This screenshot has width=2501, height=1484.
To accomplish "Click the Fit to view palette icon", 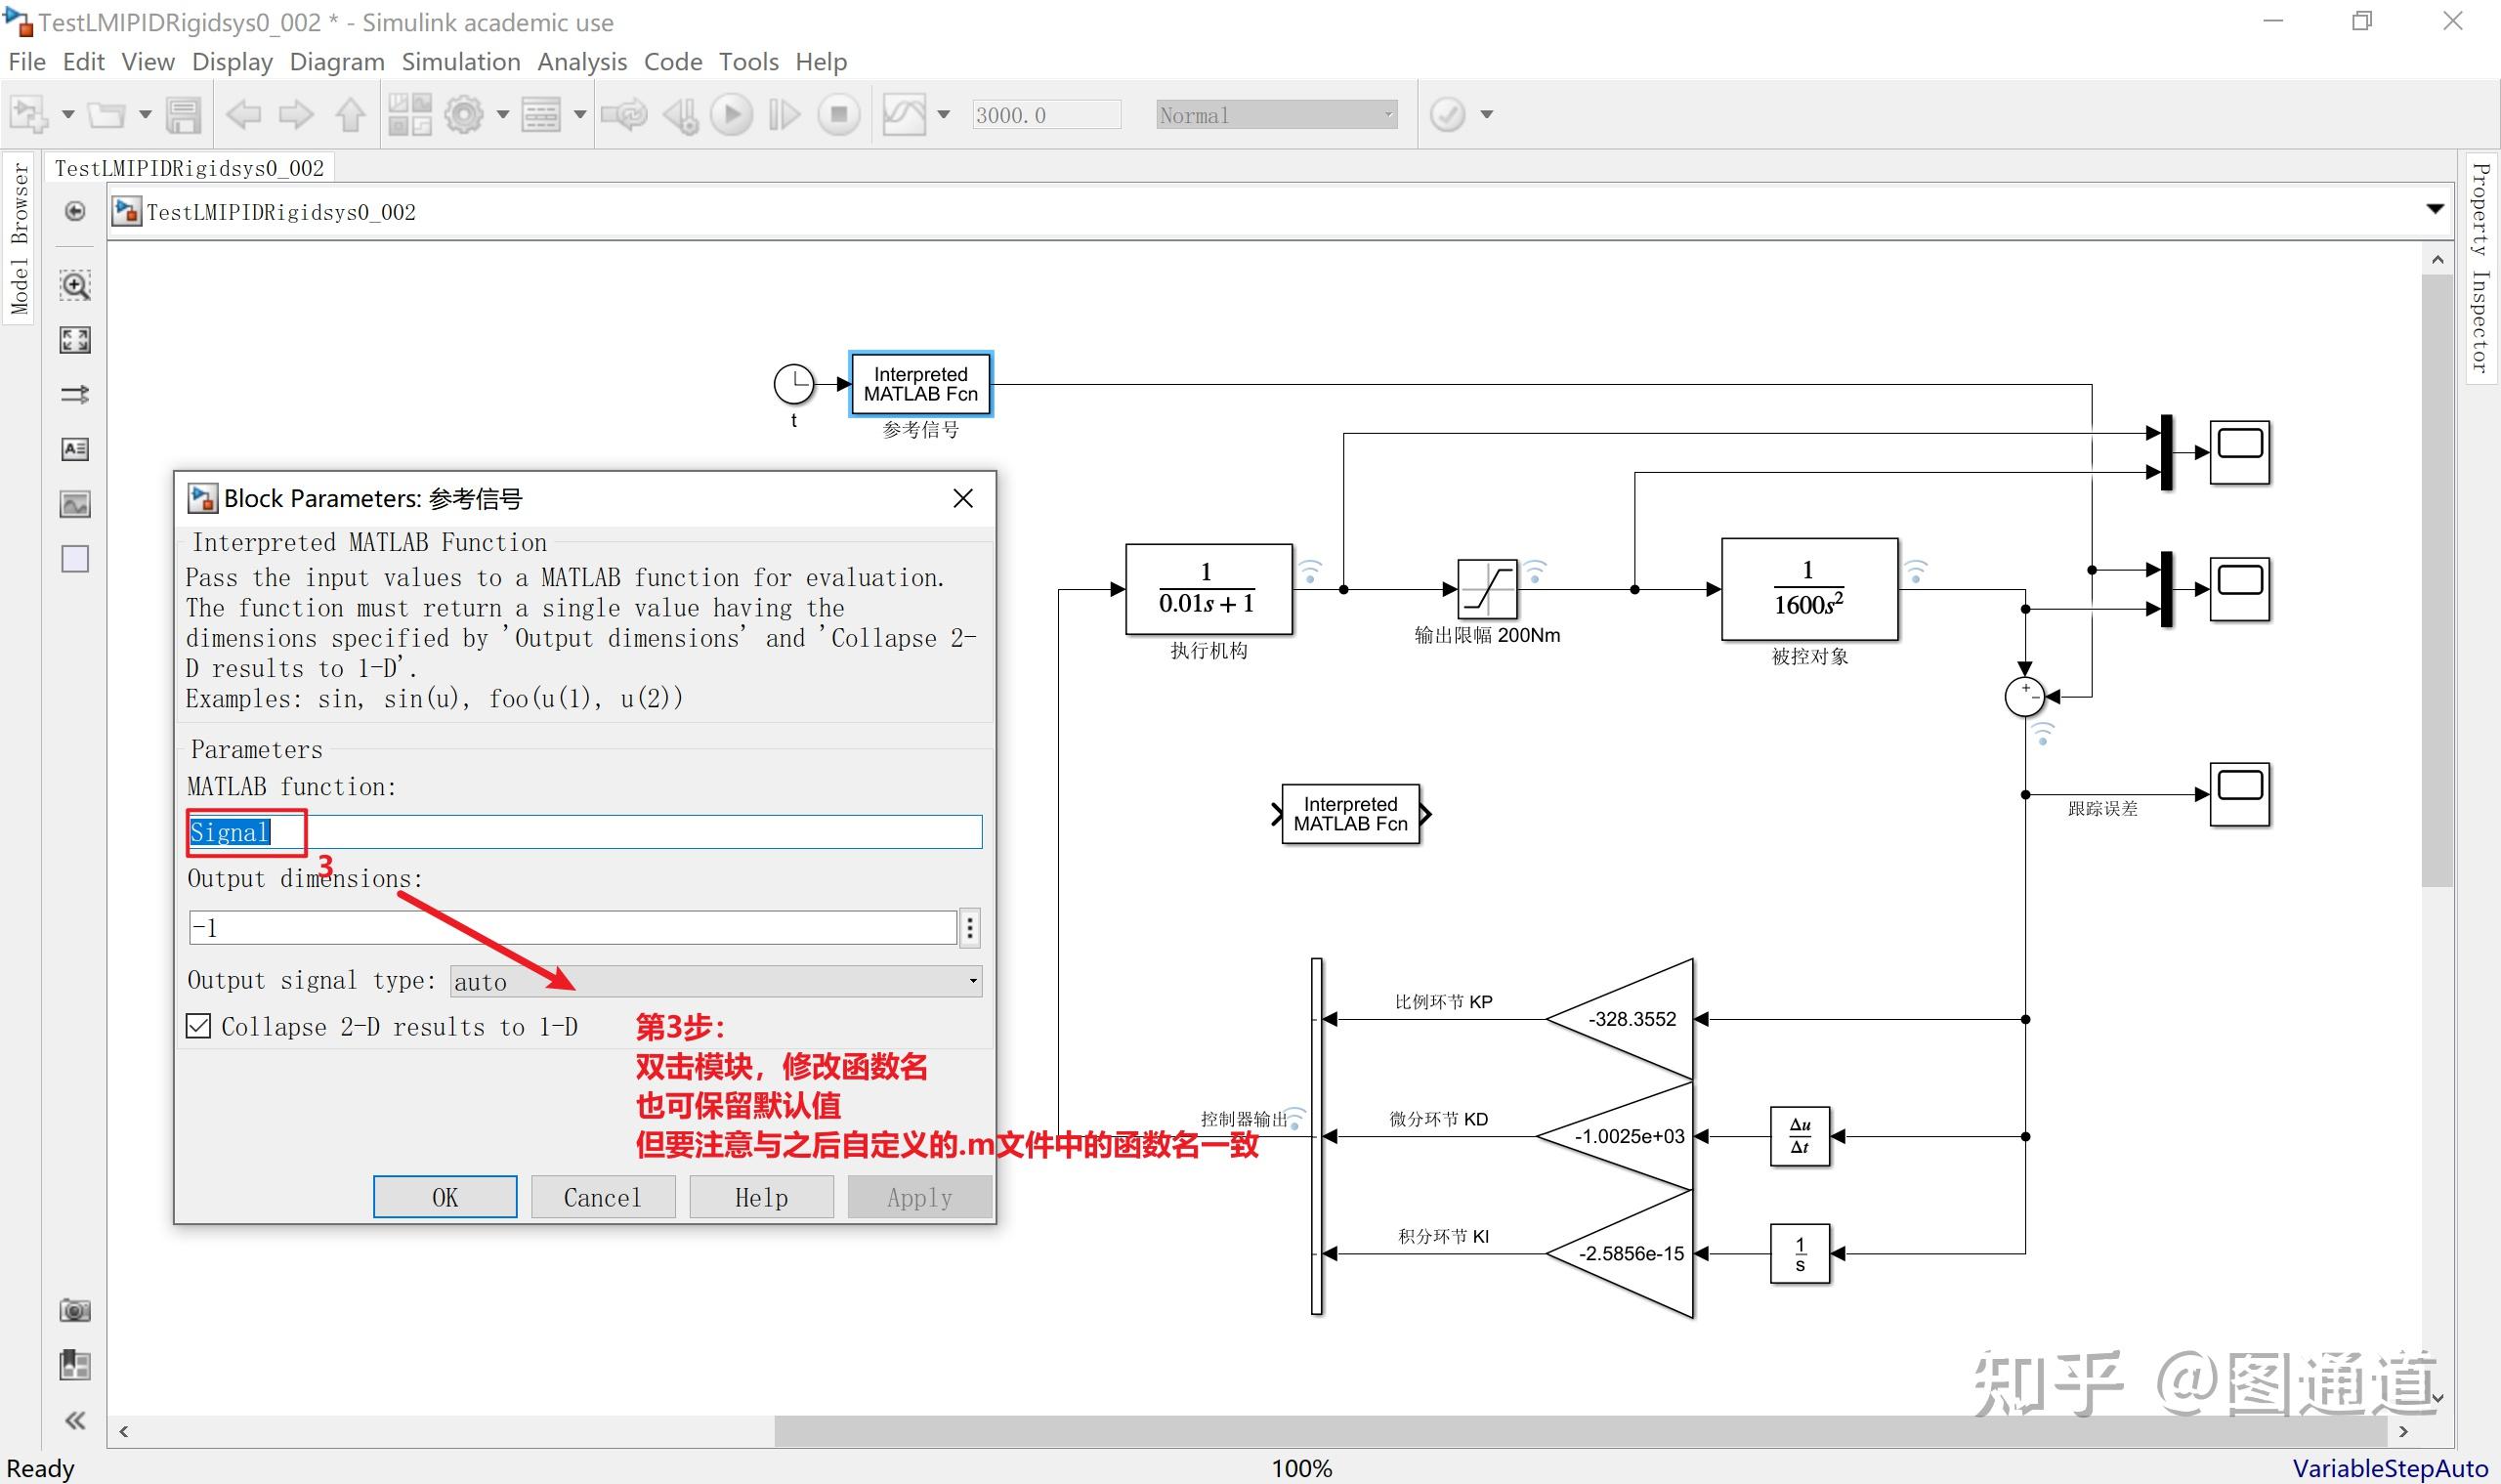I will 75,340.
